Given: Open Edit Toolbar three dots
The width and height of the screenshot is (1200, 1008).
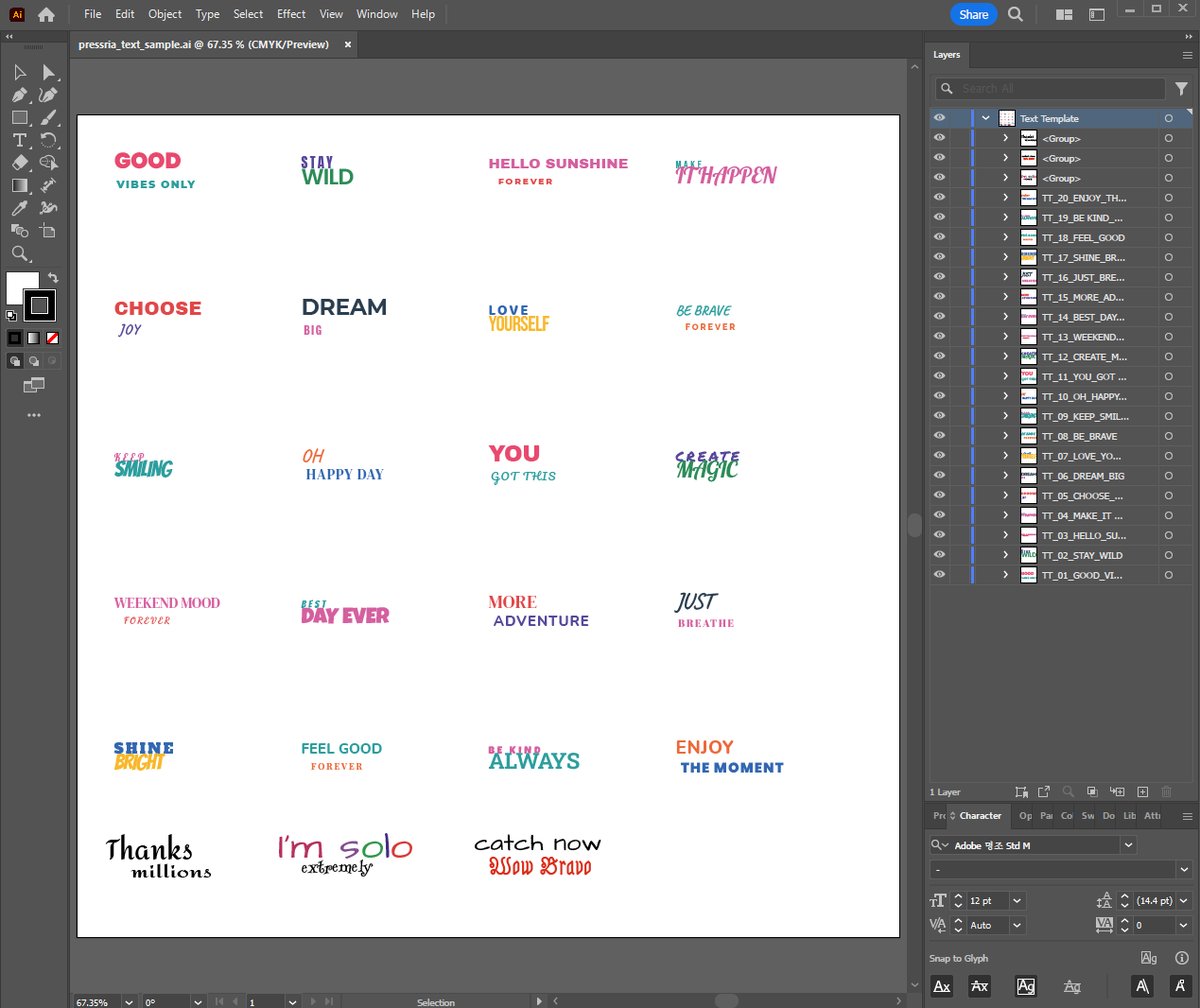Looking at the screenshot, I should coord(34,414).
